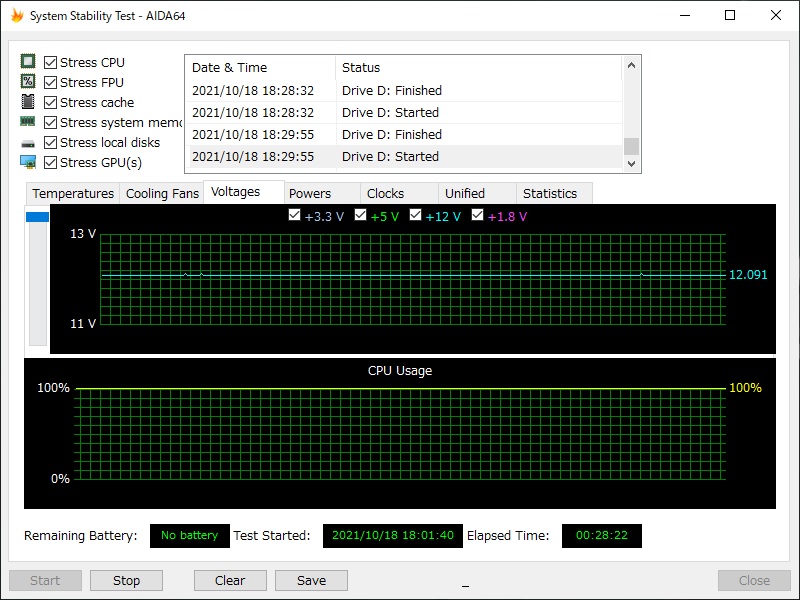Click the blue thumb of voltage graph slider

(37, 217)
